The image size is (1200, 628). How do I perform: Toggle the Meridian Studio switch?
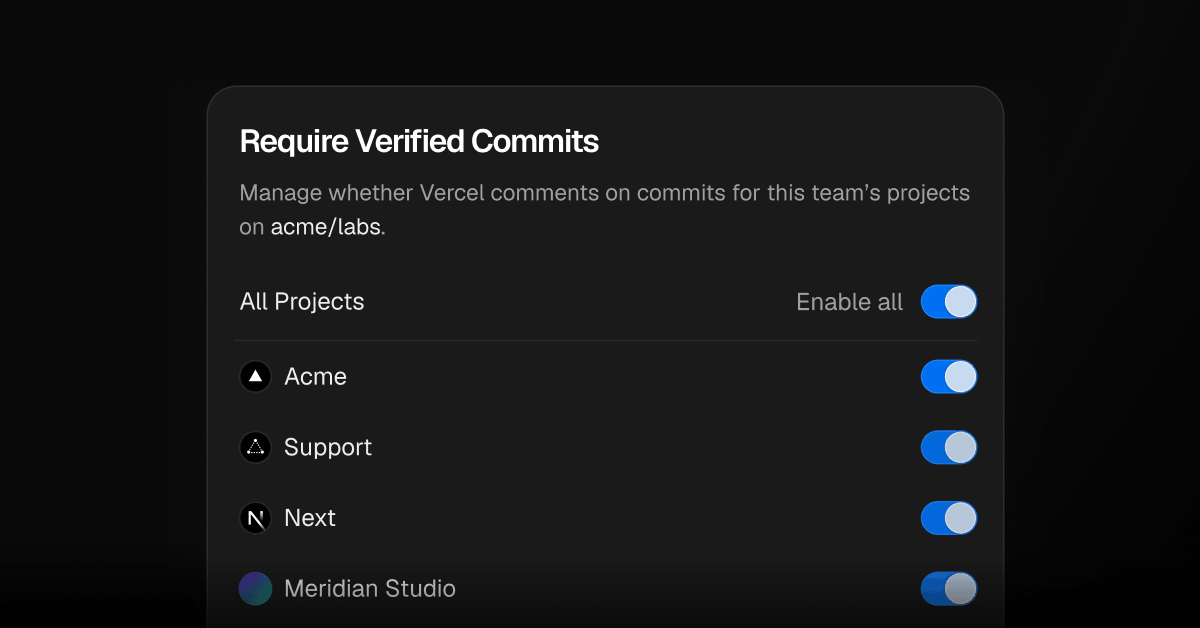(x=949, y=589)
